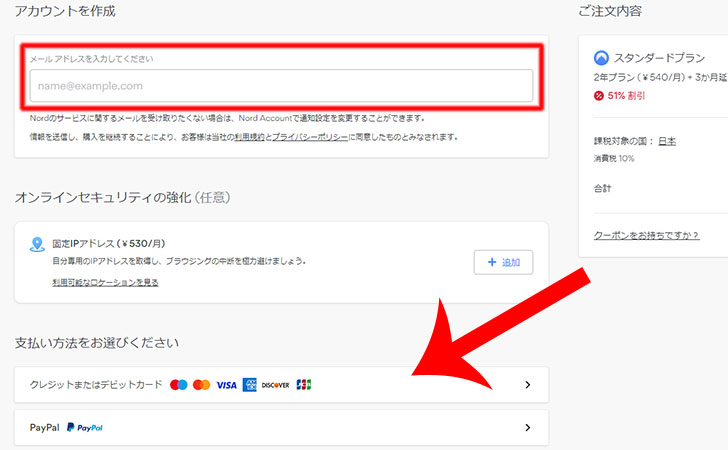Screen dimensions: 728x450
Task: Click the dedicated IP location pin icon
Action: pos(38,244)
